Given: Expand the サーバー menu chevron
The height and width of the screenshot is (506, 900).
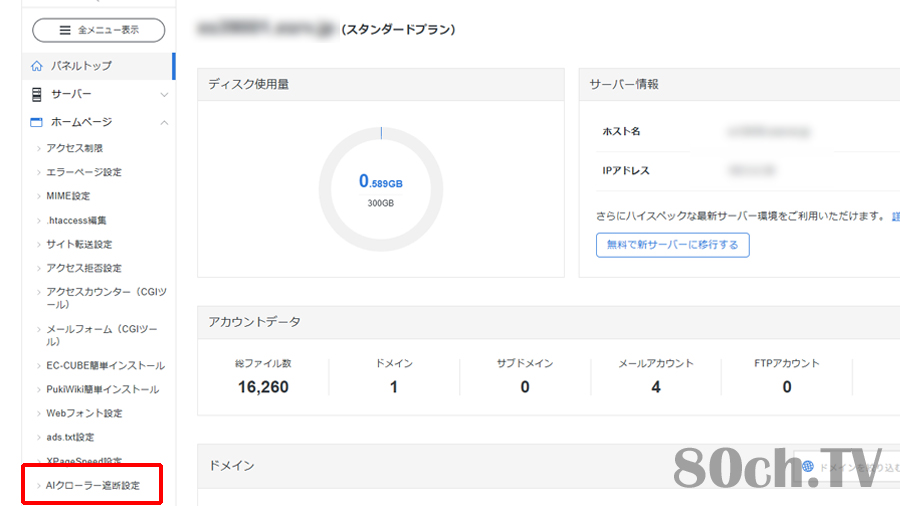Looking at the screenshot, I should coord(164,95).
